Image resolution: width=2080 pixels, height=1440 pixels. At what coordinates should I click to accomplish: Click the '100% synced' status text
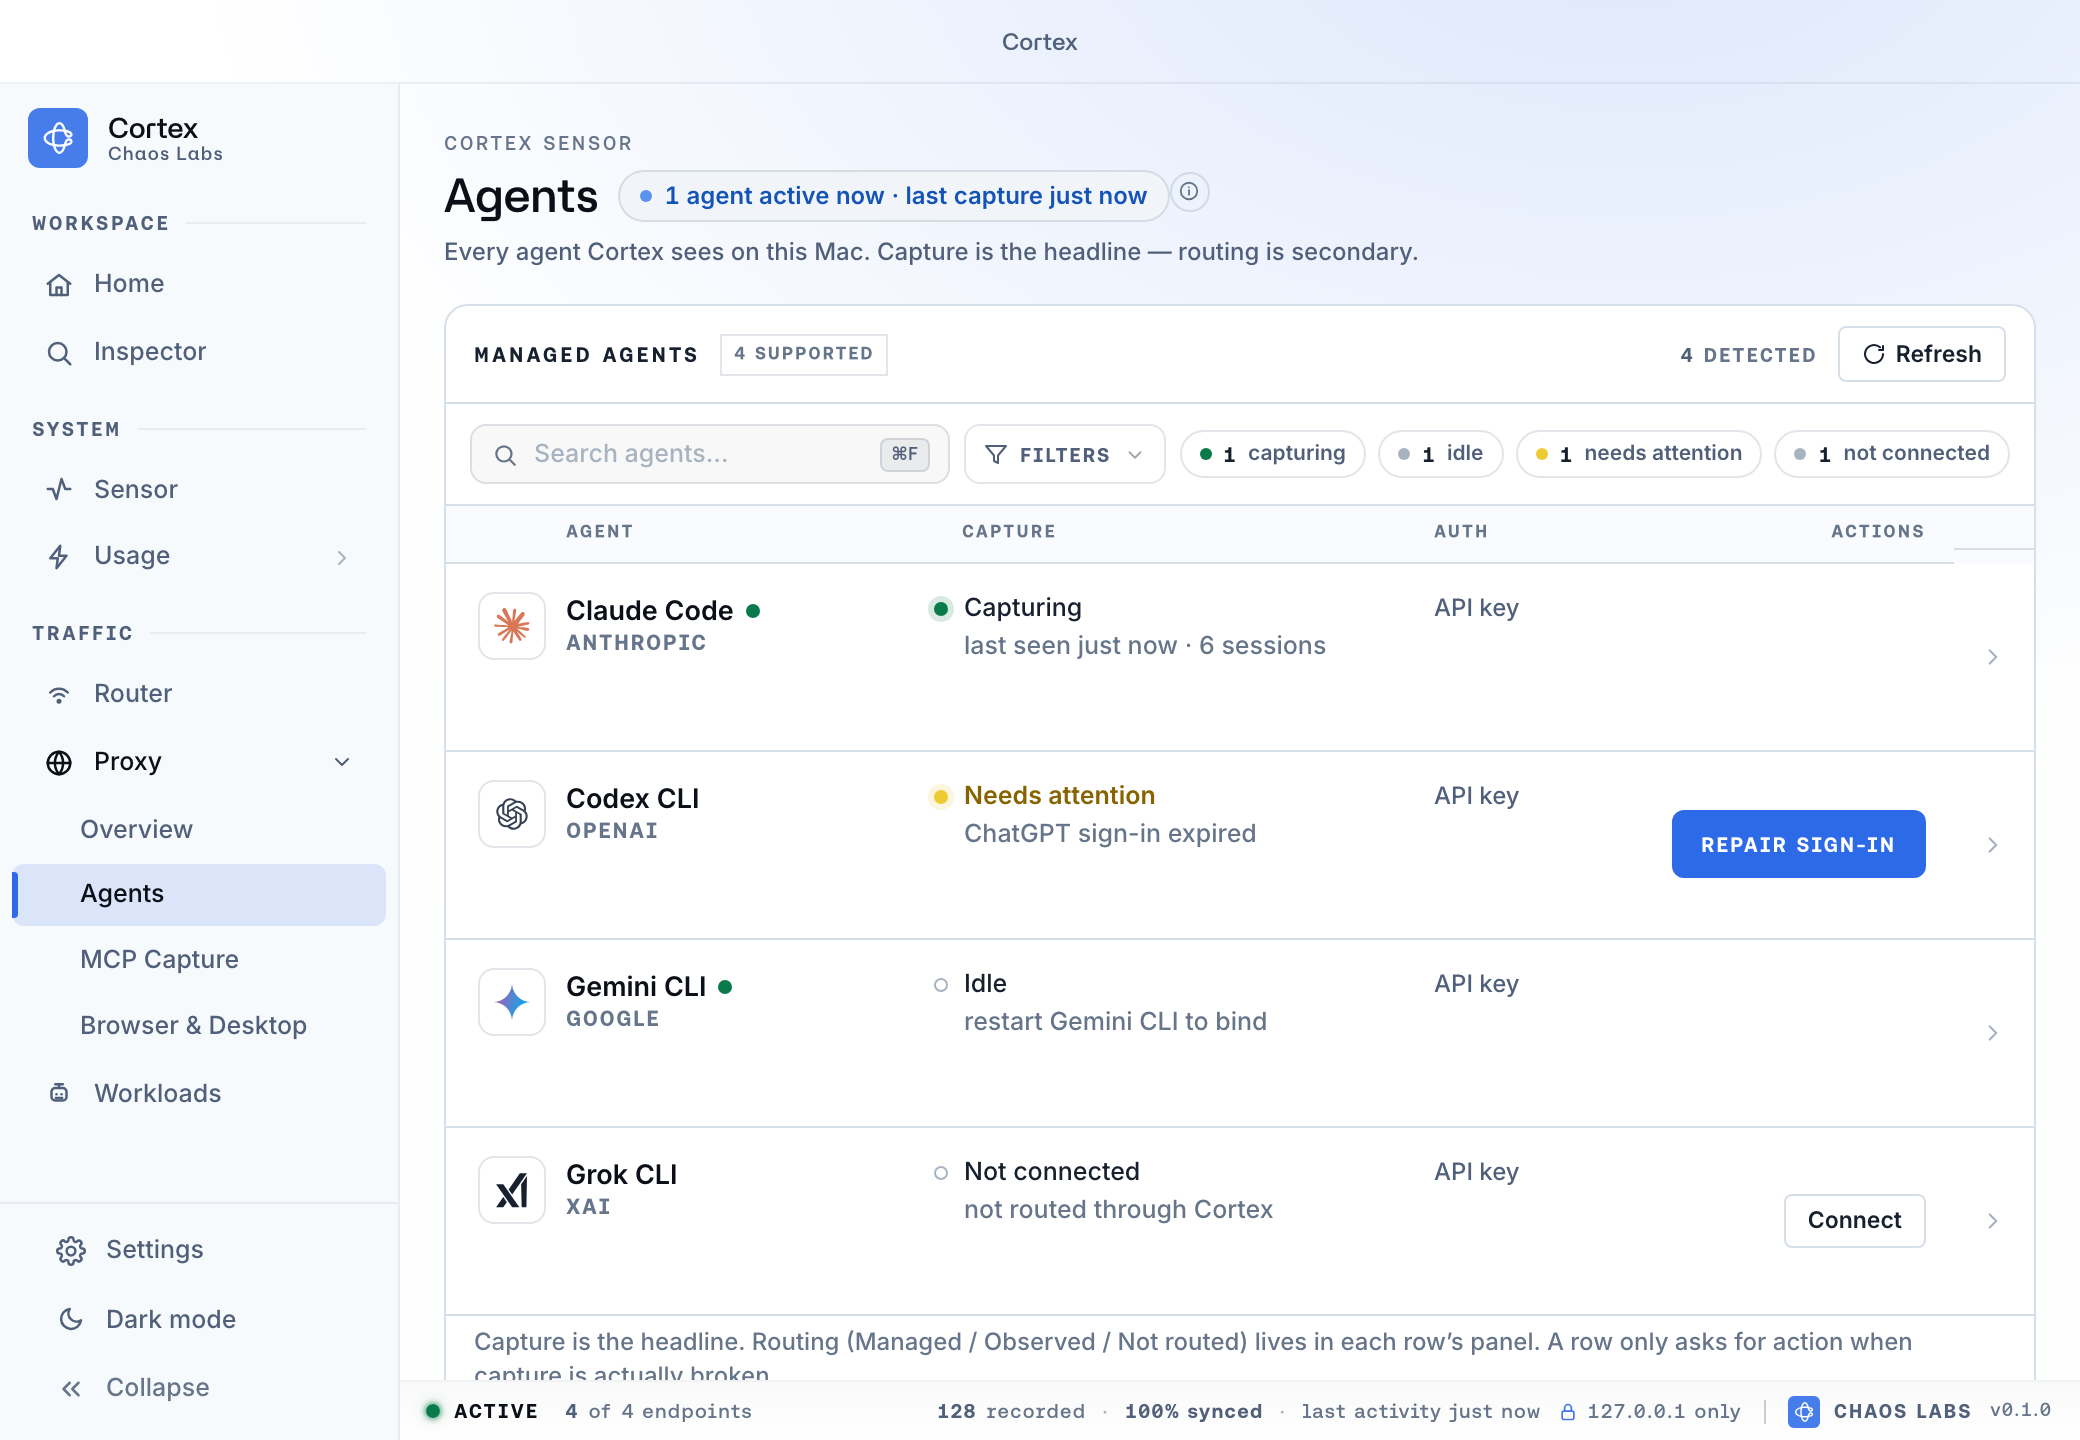[x=1193, y=1412]
